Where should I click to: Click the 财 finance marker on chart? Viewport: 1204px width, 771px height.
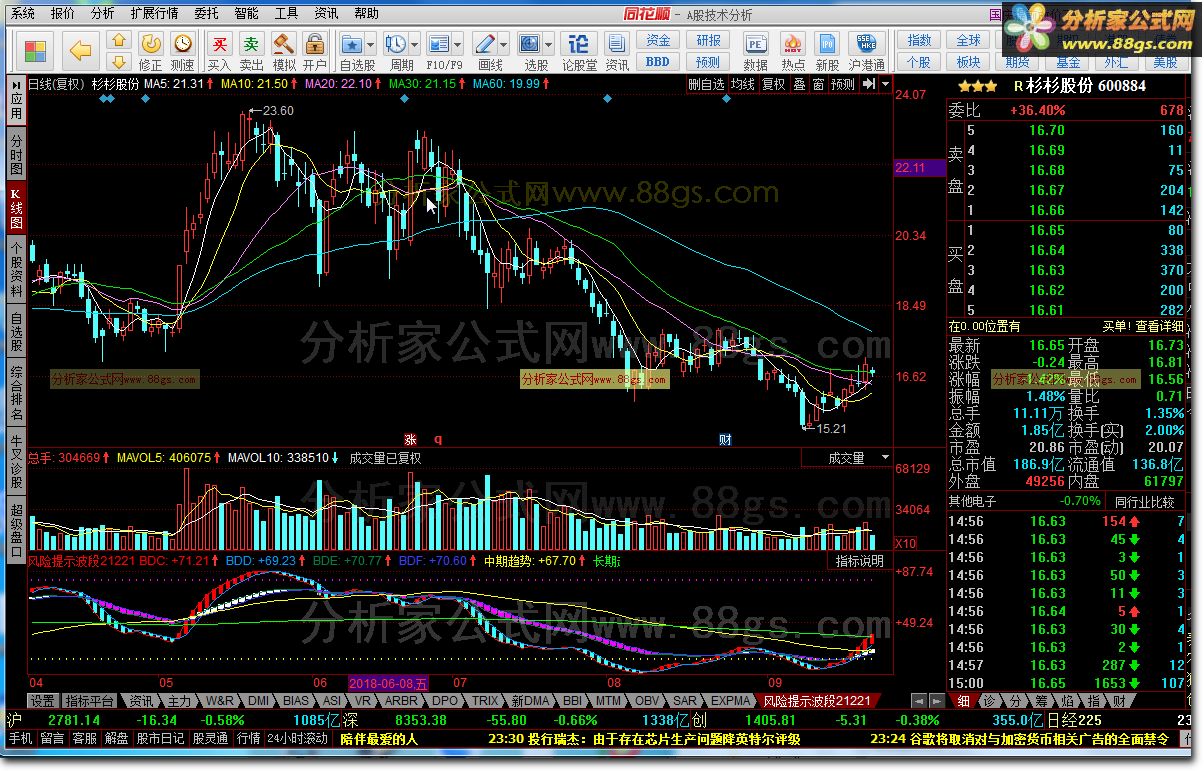tap(725, 439)
